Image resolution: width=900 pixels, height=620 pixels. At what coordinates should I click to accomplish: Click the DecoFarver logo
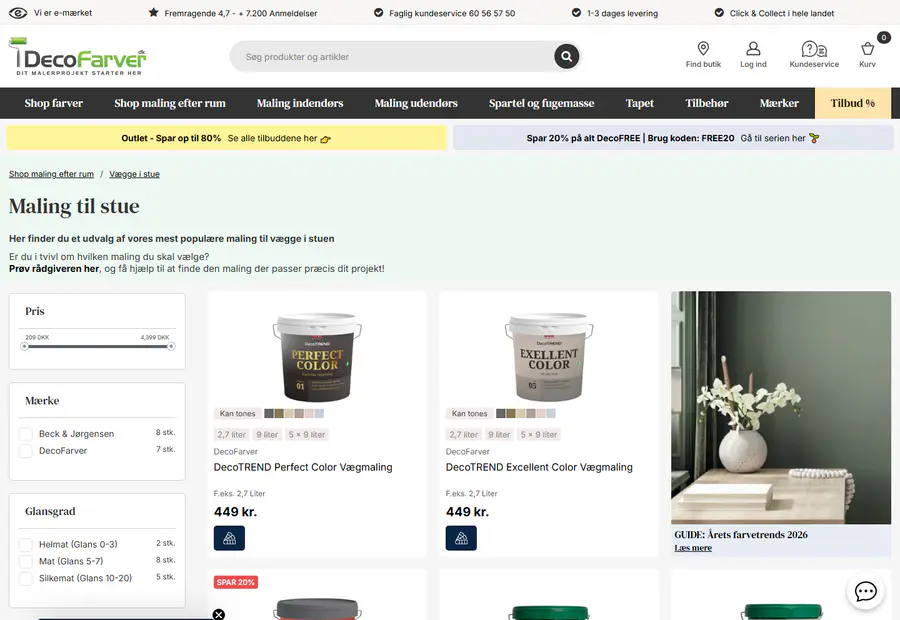point(77,56)
